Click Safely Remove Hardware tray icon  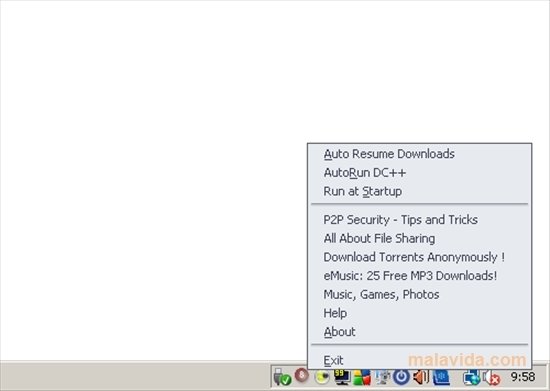pyautogui.click(x=282, y=377)
